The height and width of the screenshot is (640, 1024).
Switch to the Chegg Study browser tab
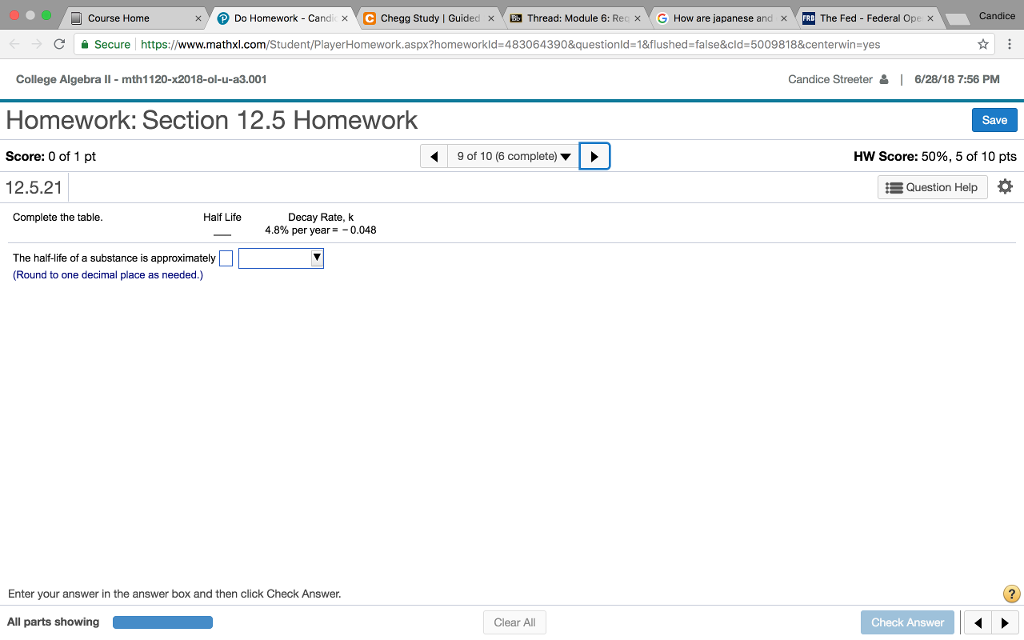(425, 17)
